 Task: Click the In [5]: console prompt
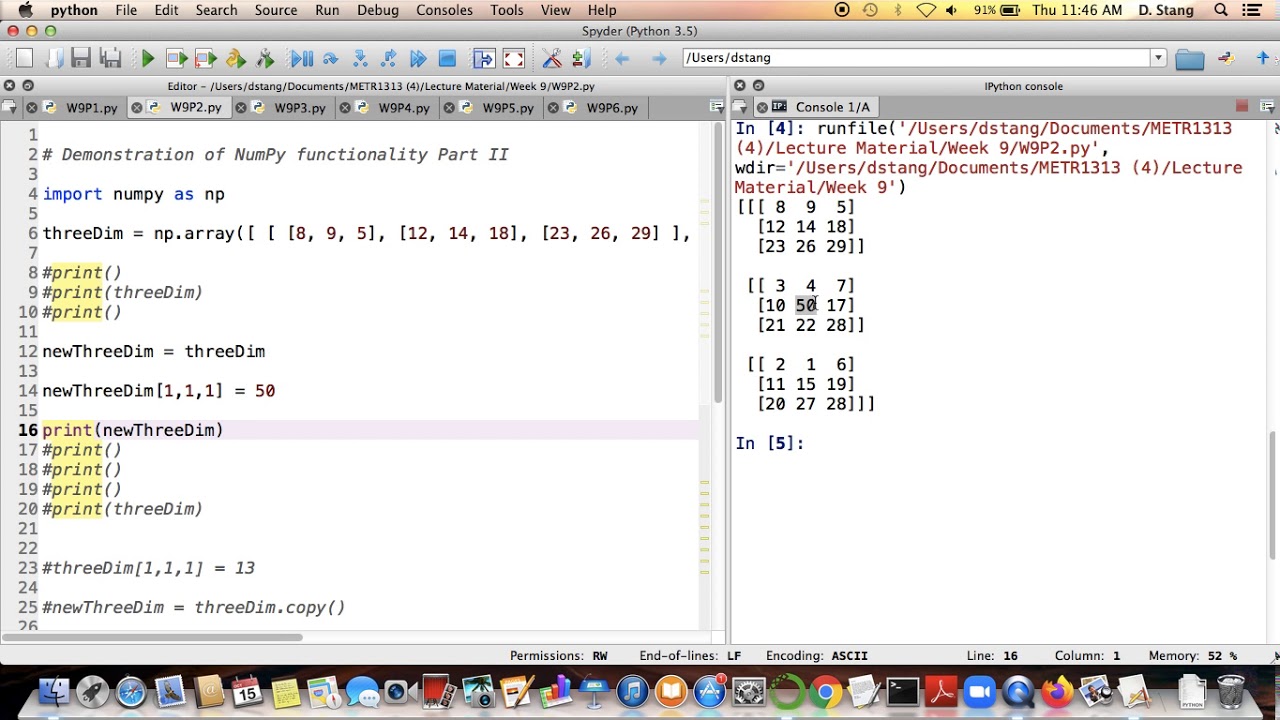pyautogui.click(x=770, y=443)
